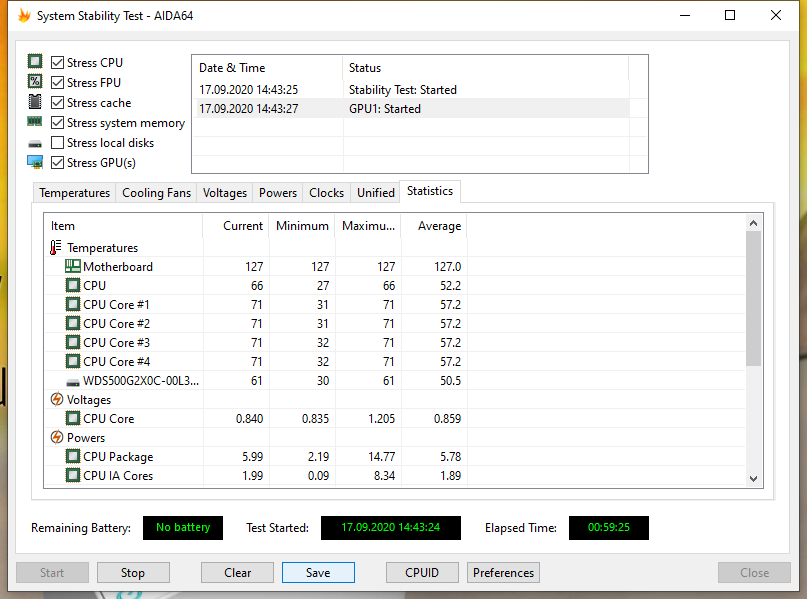Click the Test Started timestamp display

click(391, 527)
